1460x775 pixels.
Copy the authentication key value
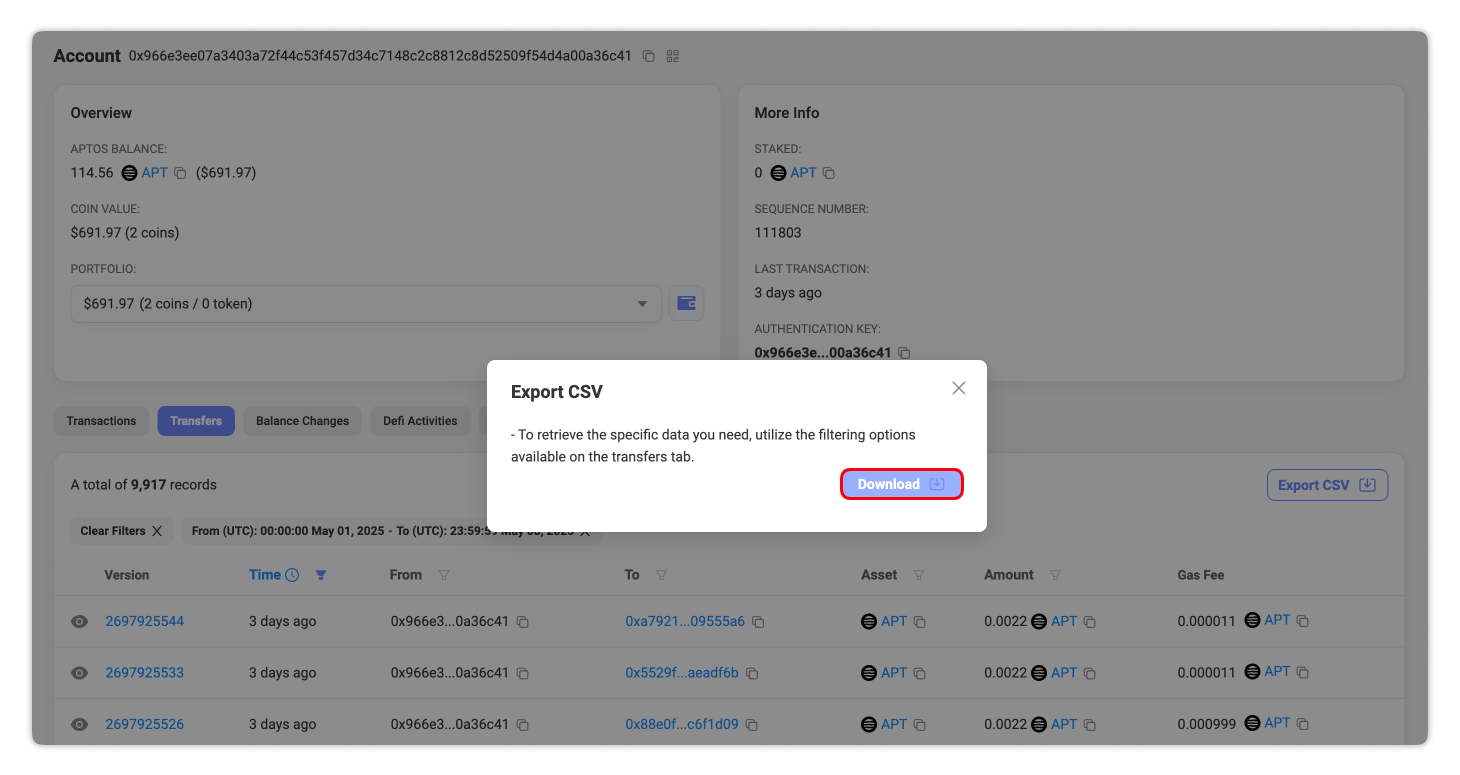[904, 353]
